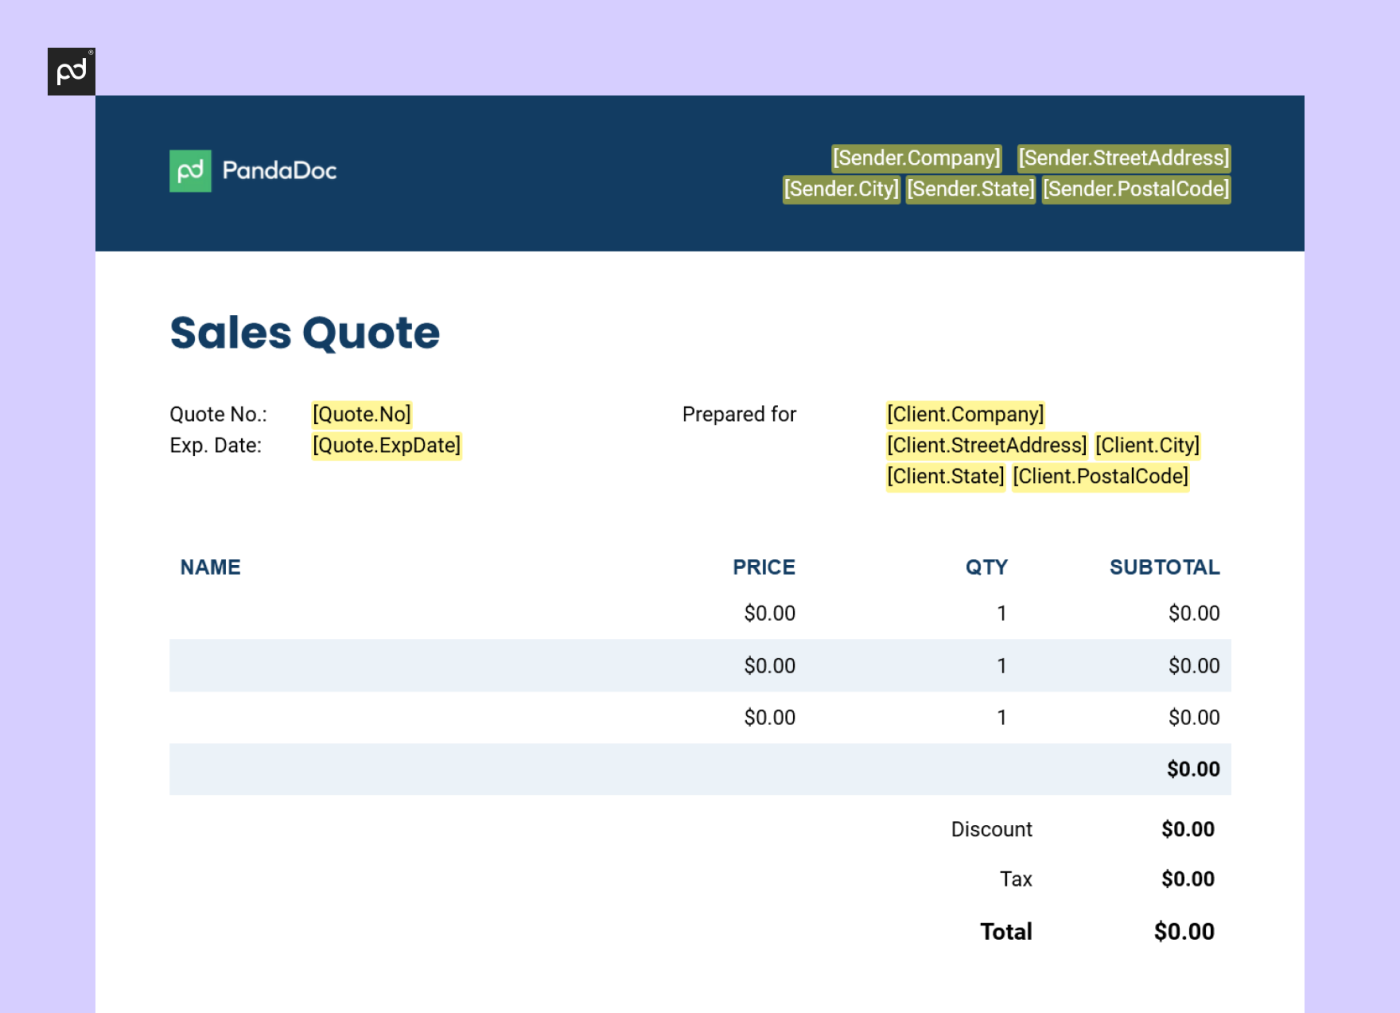This screenshot has width=1400, height=1013.
Task: Select the NAME column header in the table
Action: 210,567
